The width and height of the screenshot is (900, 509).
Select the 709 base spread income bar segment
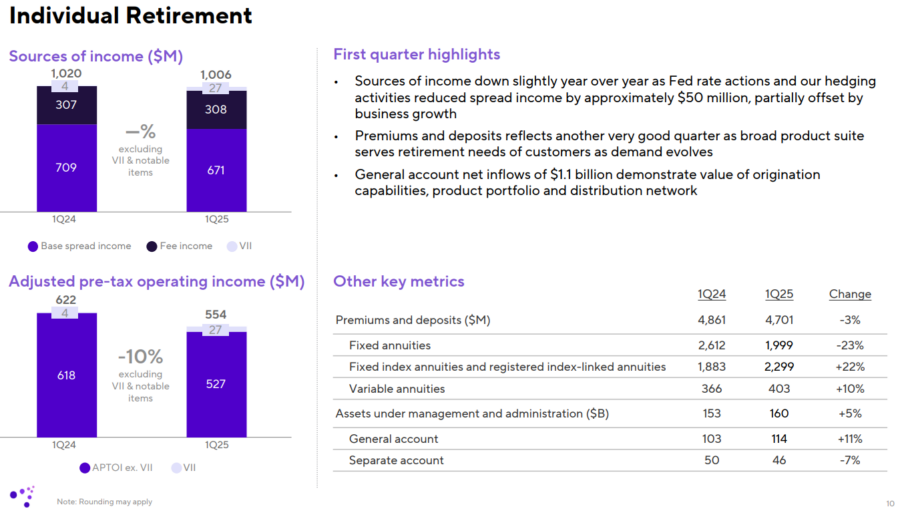[67, 167]
